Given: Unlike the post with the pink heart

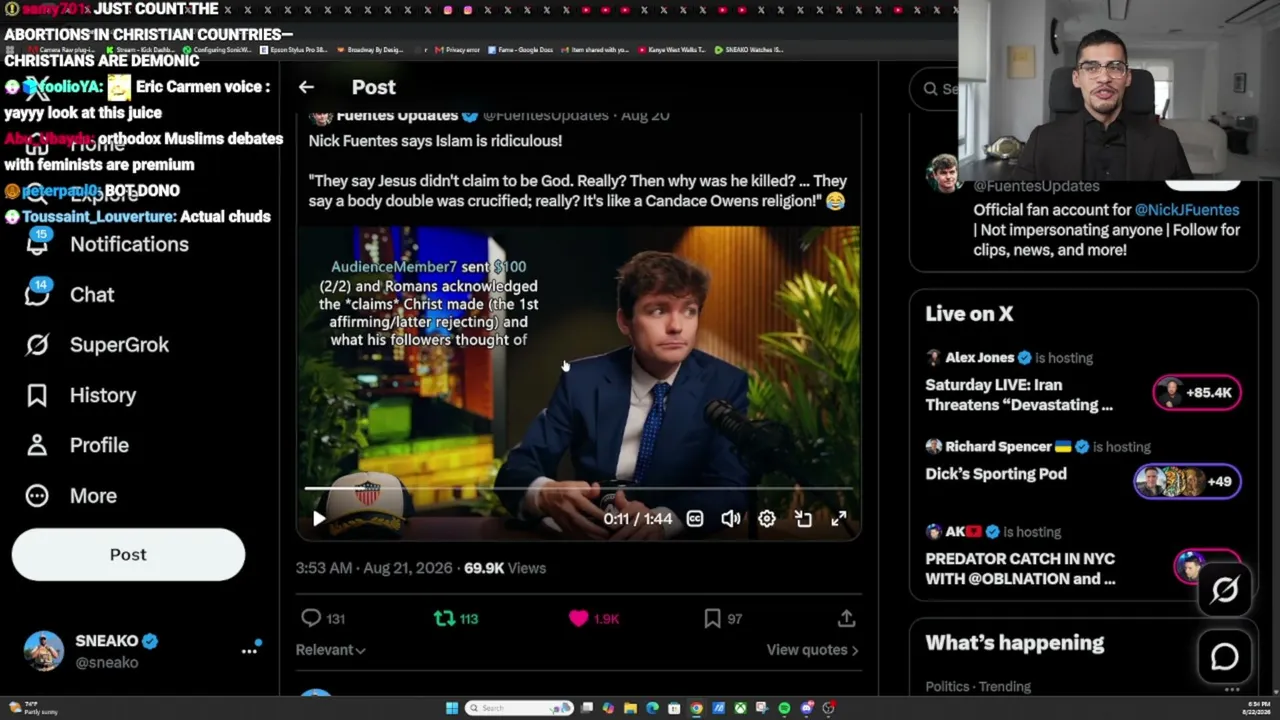Looking at the screenshot, I should click(x=578, y=618).
